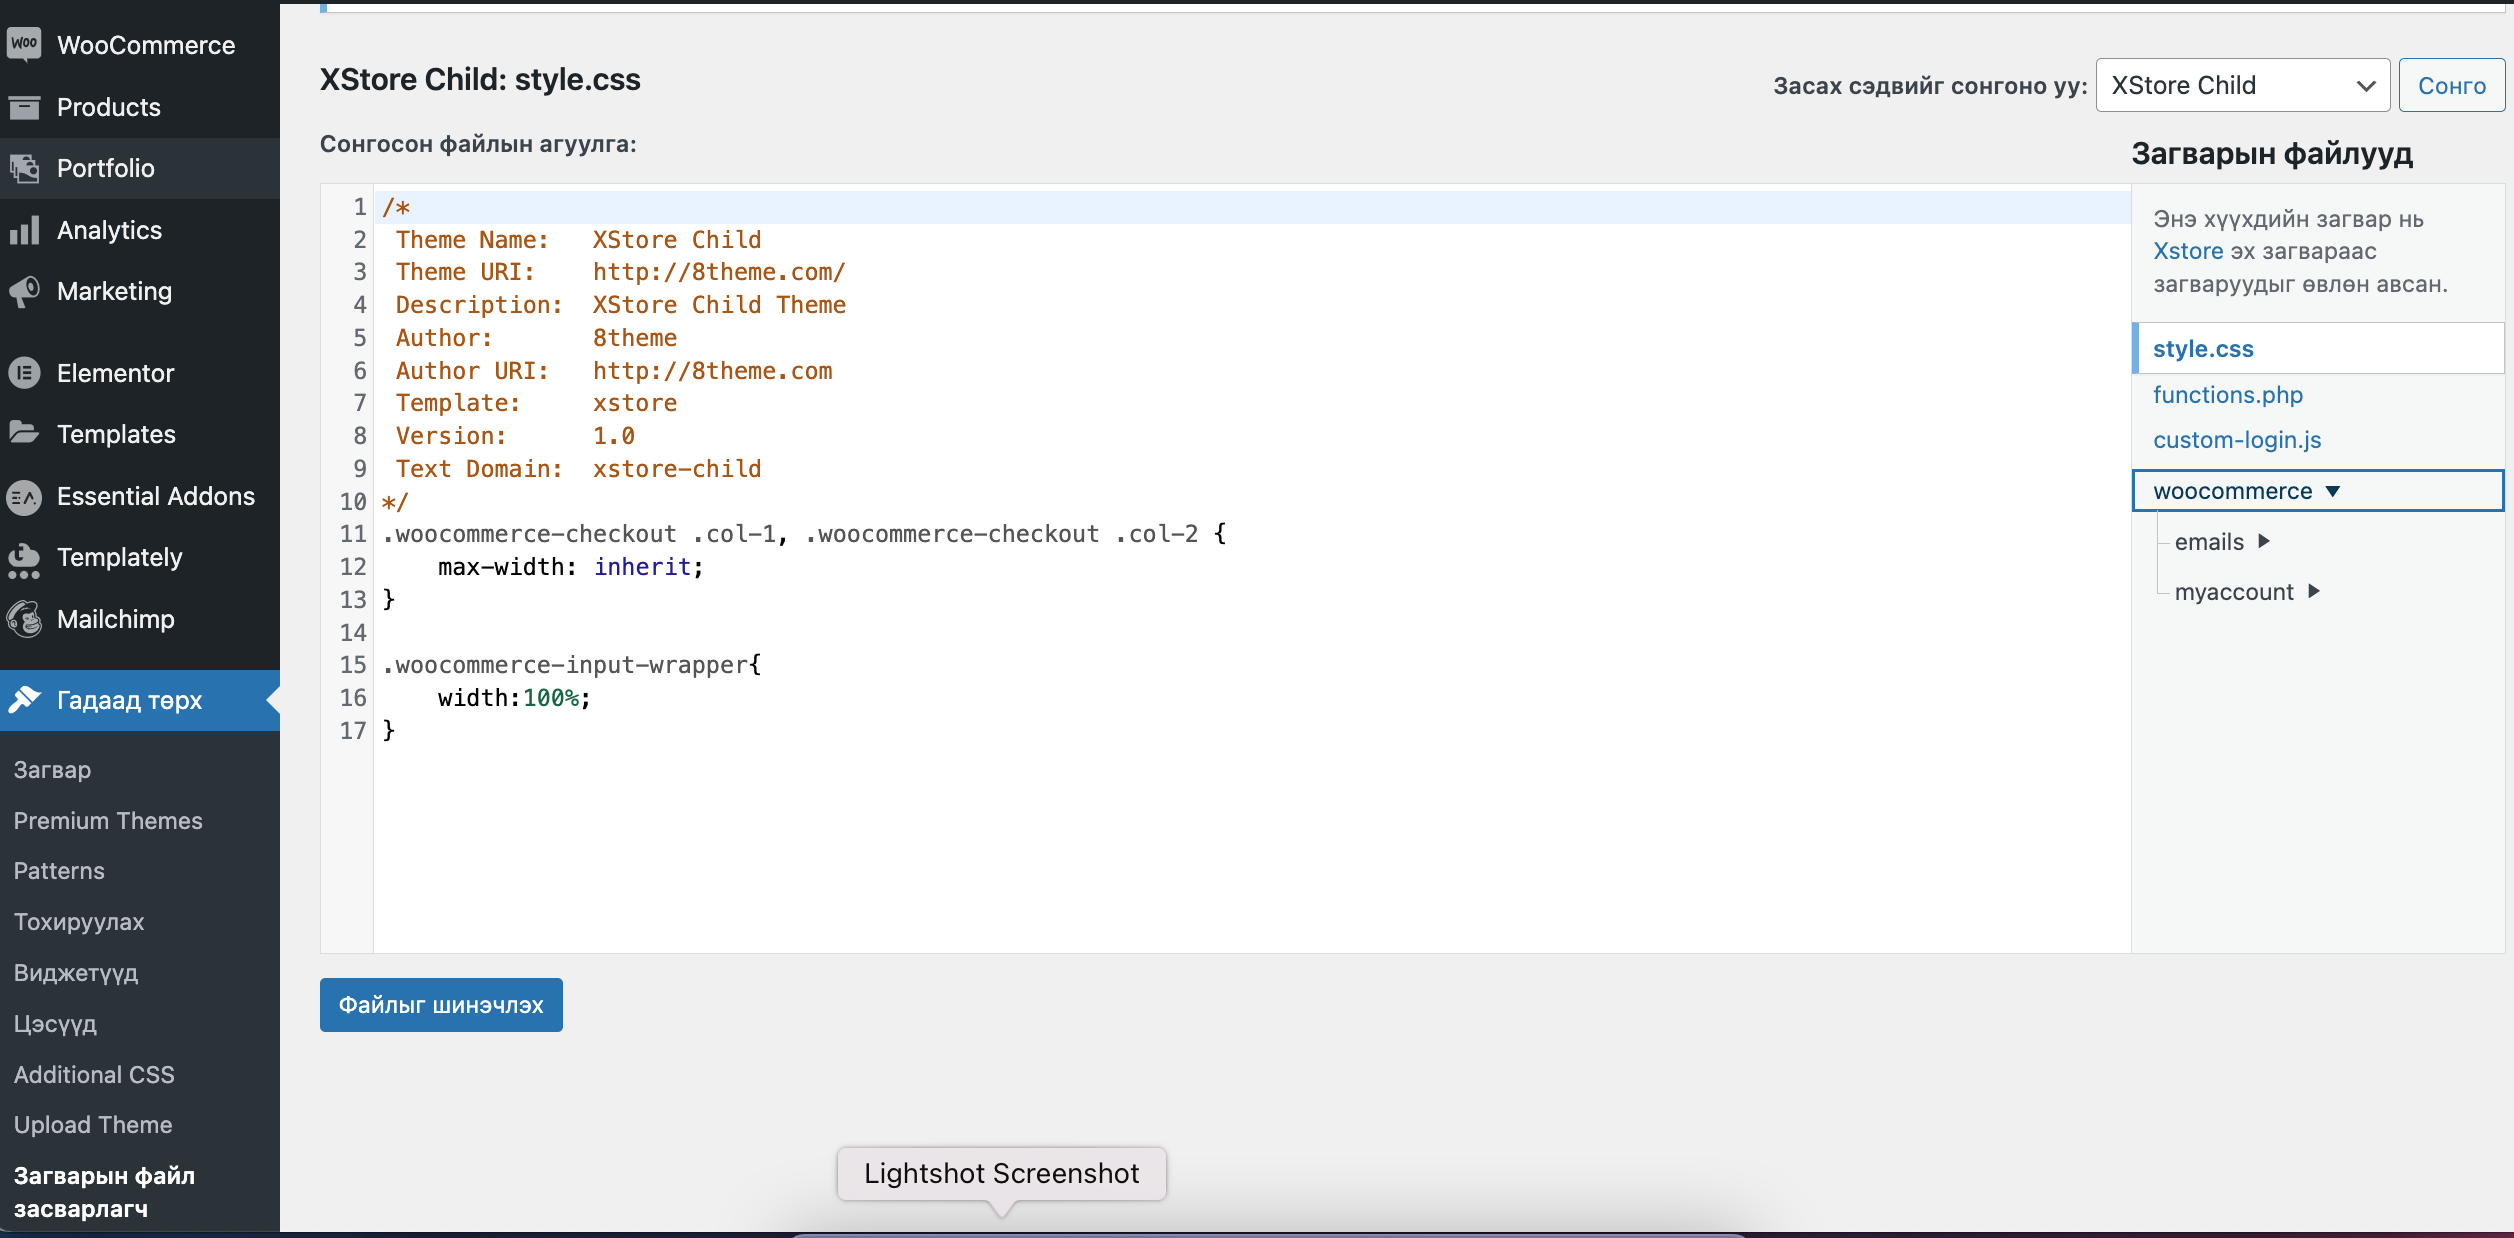Open the Mailchimp menu
Image resolution: width=2514 pixels, height=1238 pixels.
click(140, 619)
